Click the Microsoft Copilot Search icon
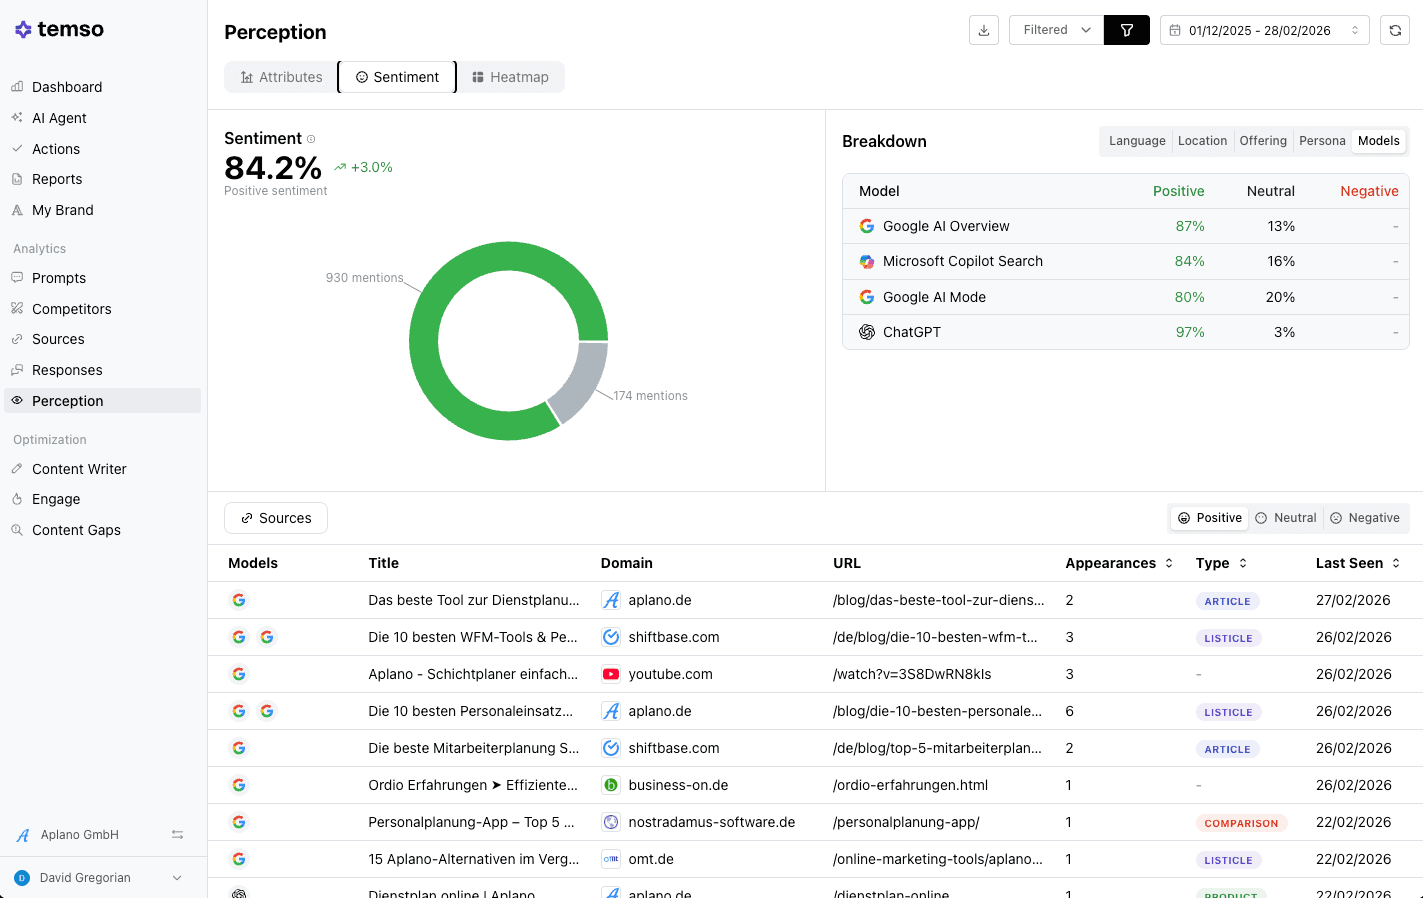The width and height of the screenshot is (1423, 898). tap(867, 261)
